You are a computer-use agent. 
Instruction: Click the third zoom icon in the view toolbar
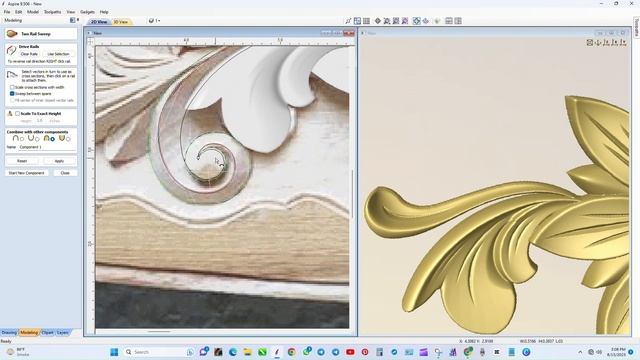pos(396,21)
